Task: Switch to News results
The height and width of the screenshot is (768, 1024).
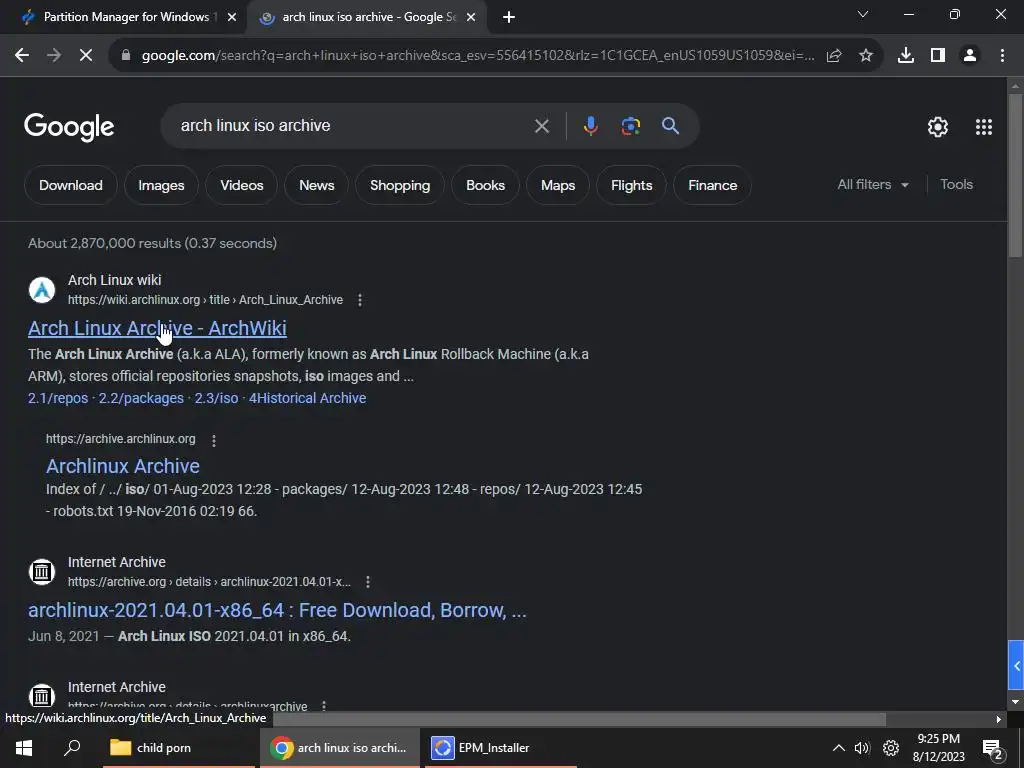Action: click(x=317, y=185)
